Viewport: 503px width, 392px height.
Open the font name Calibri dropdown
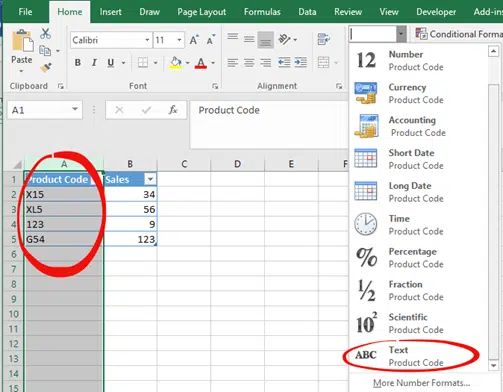pos(147,40)
